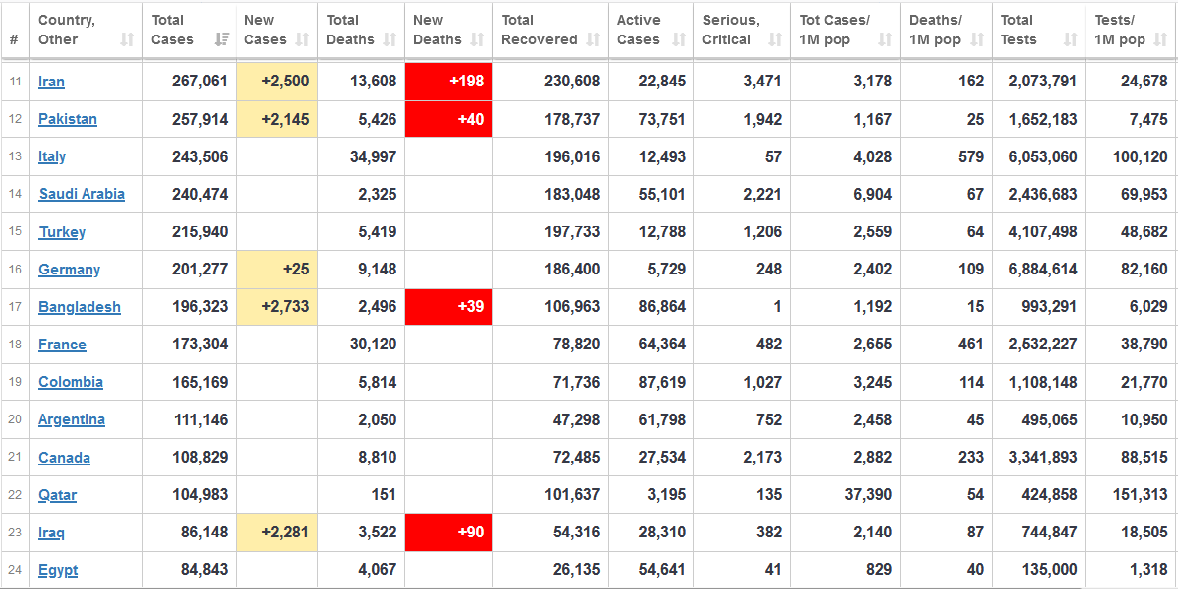
Task: Click Total Recovered column sort icon
Action: [593, 40]
